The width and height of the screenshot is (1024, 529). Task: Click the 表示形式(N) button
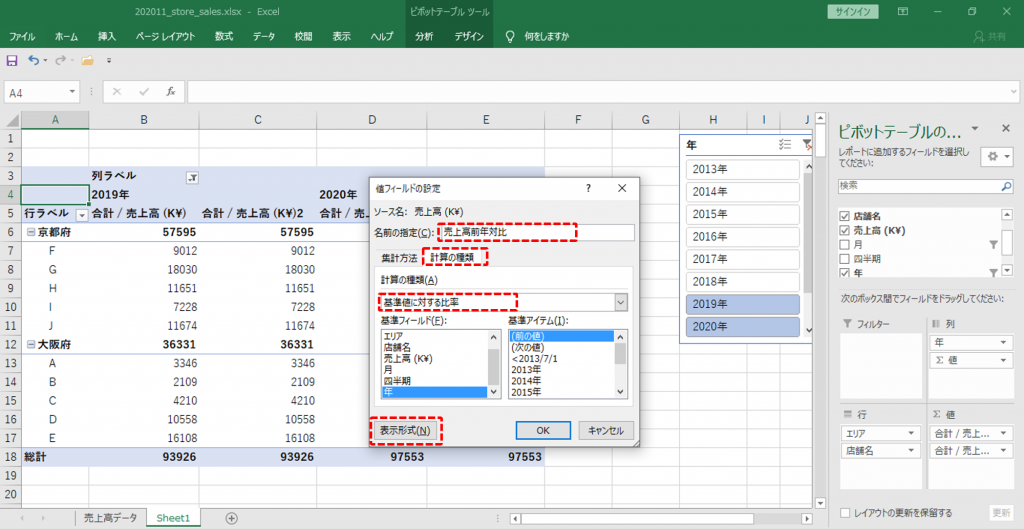click(x=405, y=430)
